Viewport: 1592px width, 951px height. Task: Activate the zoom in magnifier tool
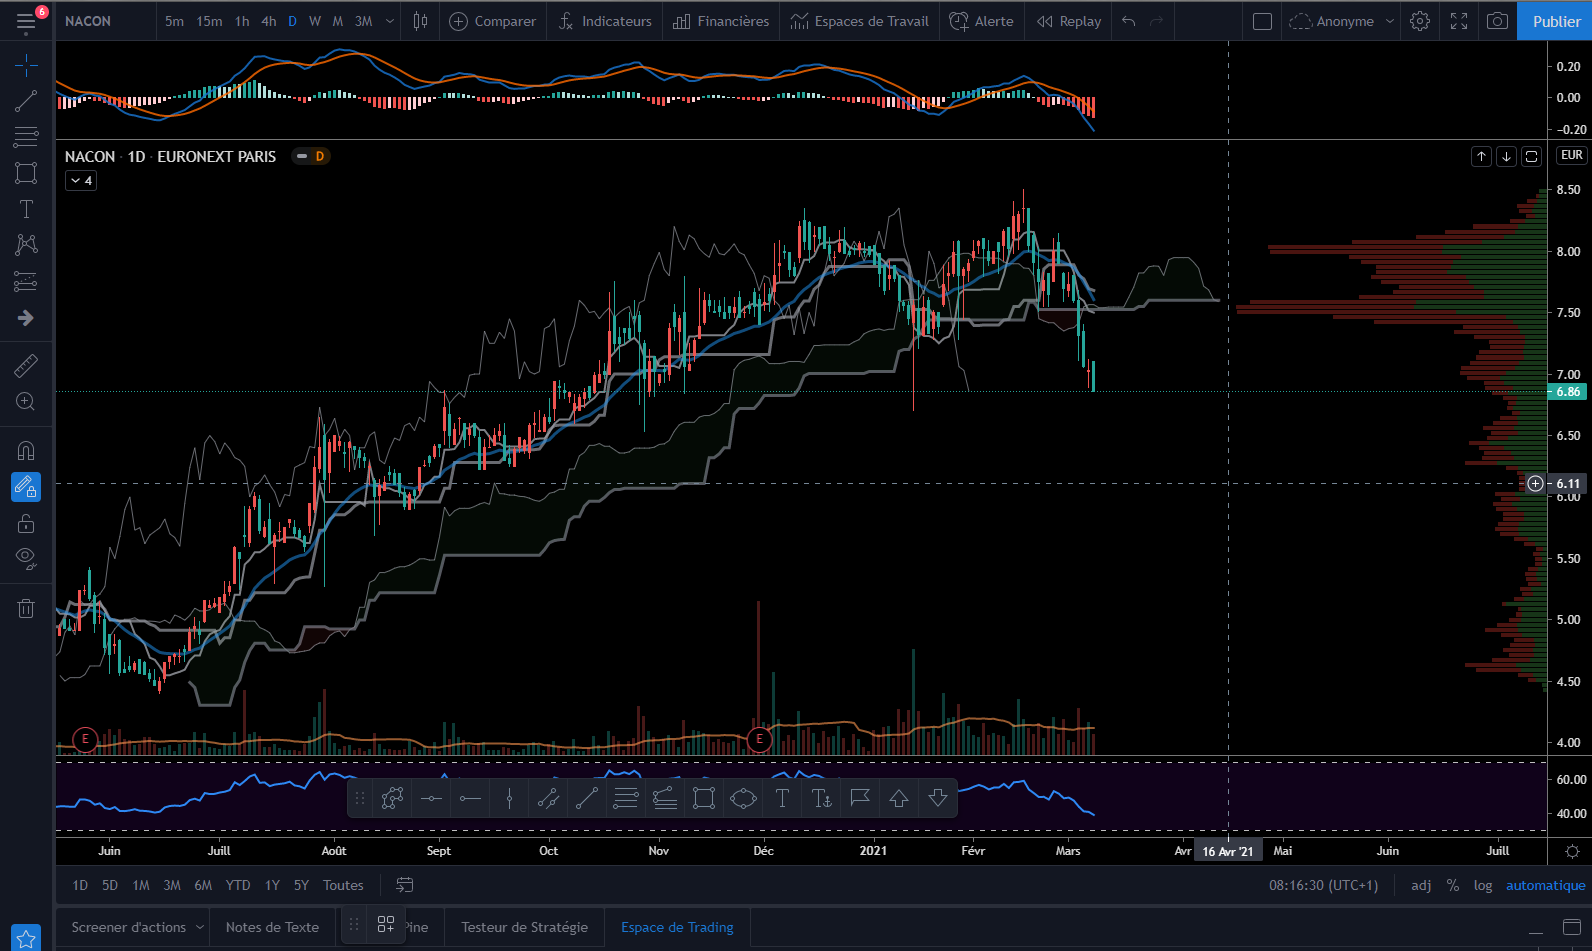pyautogui.click(x=26, y=402)
